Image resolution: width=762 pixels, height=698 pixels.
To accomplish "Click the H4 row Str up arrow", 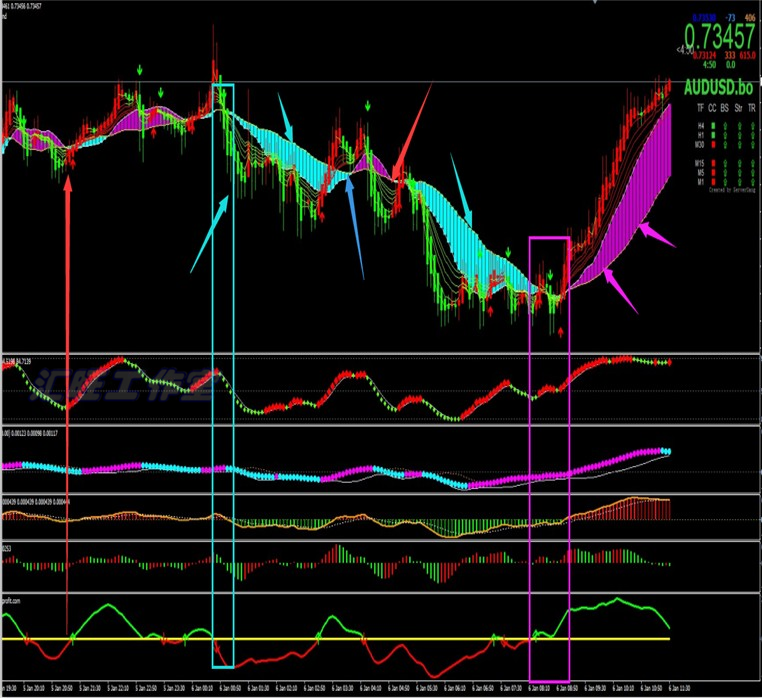I will [740, 126].
